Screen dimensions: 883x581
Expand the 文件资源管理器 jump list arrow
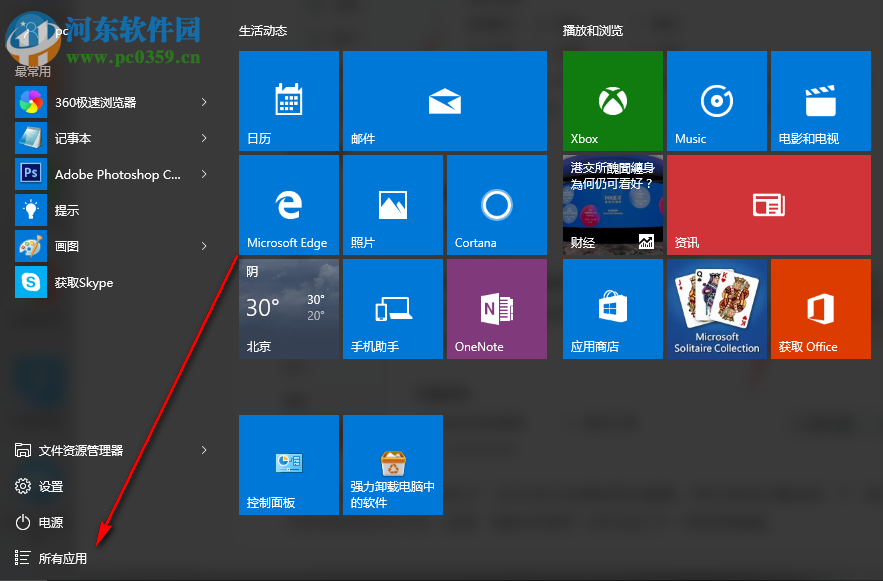coord(204,450)
